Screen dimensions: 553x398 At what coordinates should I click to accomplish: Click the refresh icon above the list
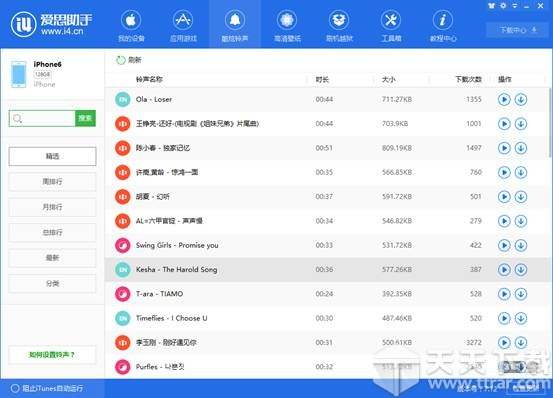[121, 60]
